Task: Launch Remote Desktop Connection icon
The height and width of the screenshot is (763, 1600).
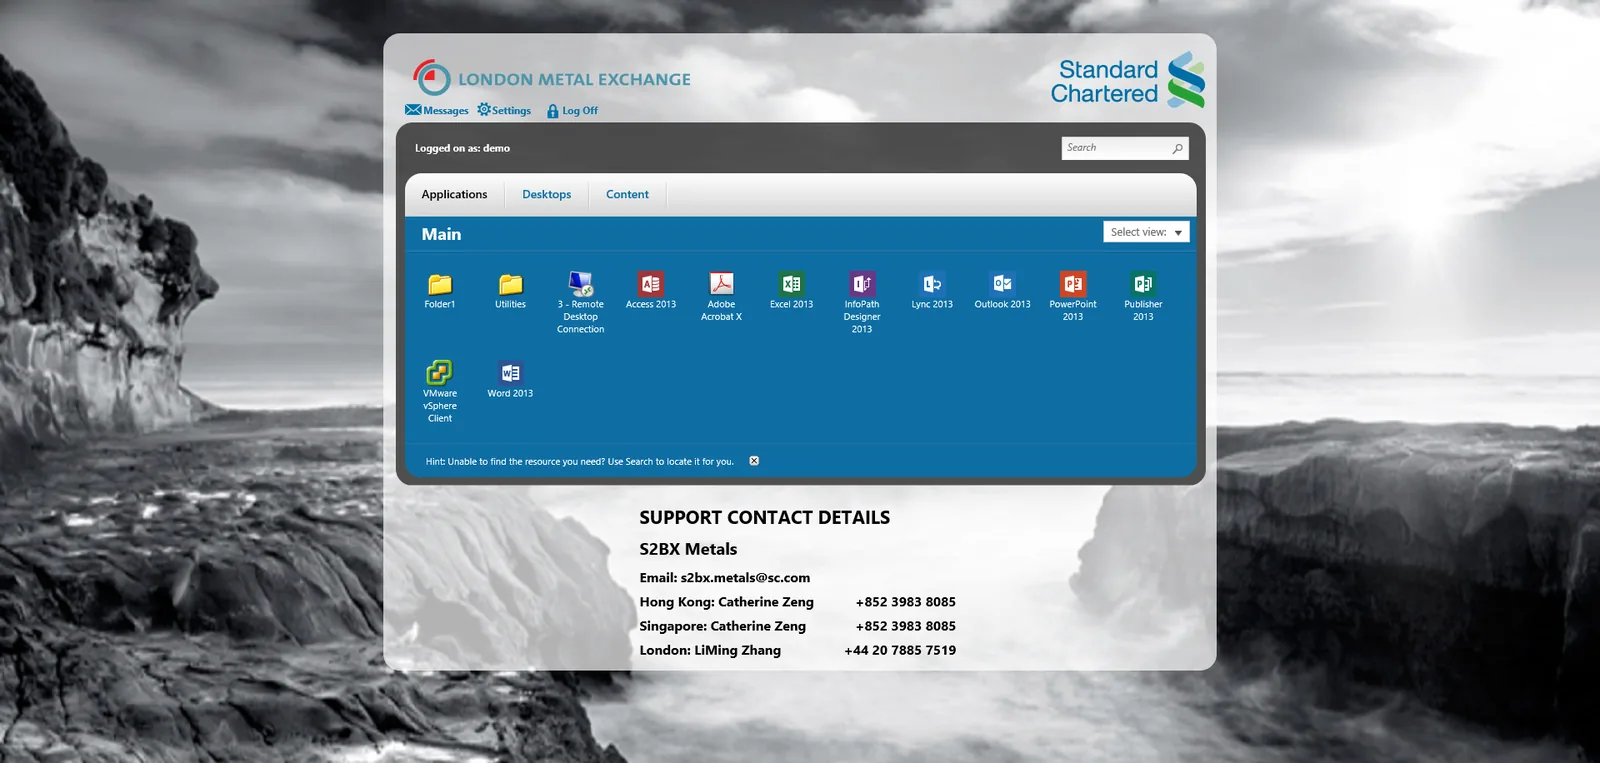Action: (581, 284)
